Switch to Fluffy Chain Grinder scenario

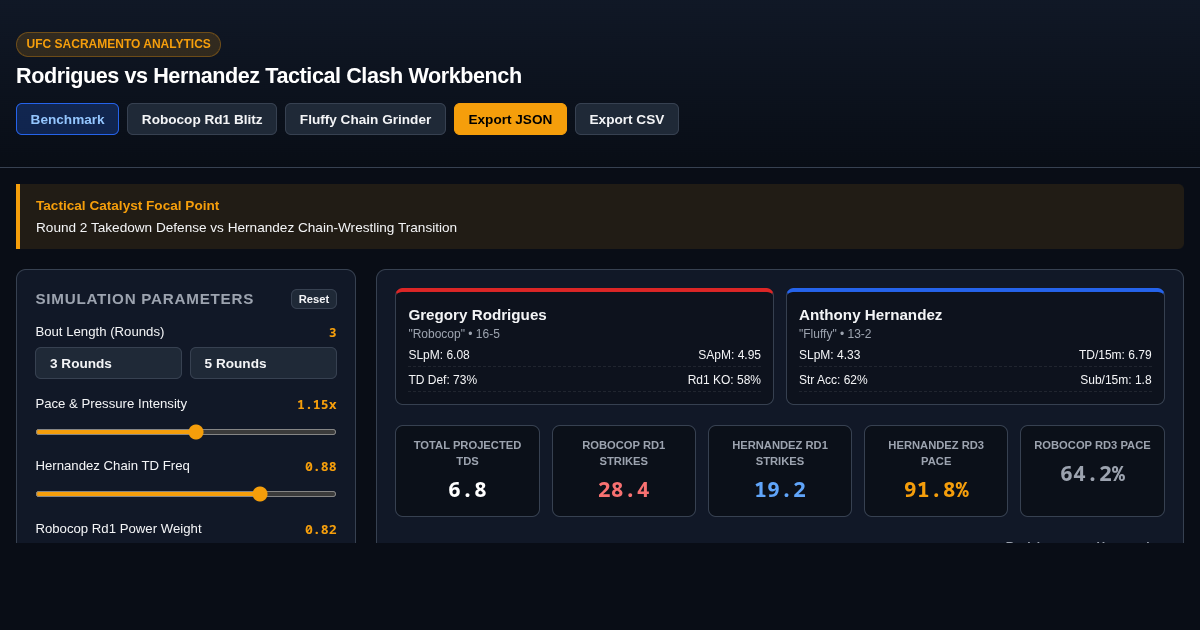[x=365, y=119]
